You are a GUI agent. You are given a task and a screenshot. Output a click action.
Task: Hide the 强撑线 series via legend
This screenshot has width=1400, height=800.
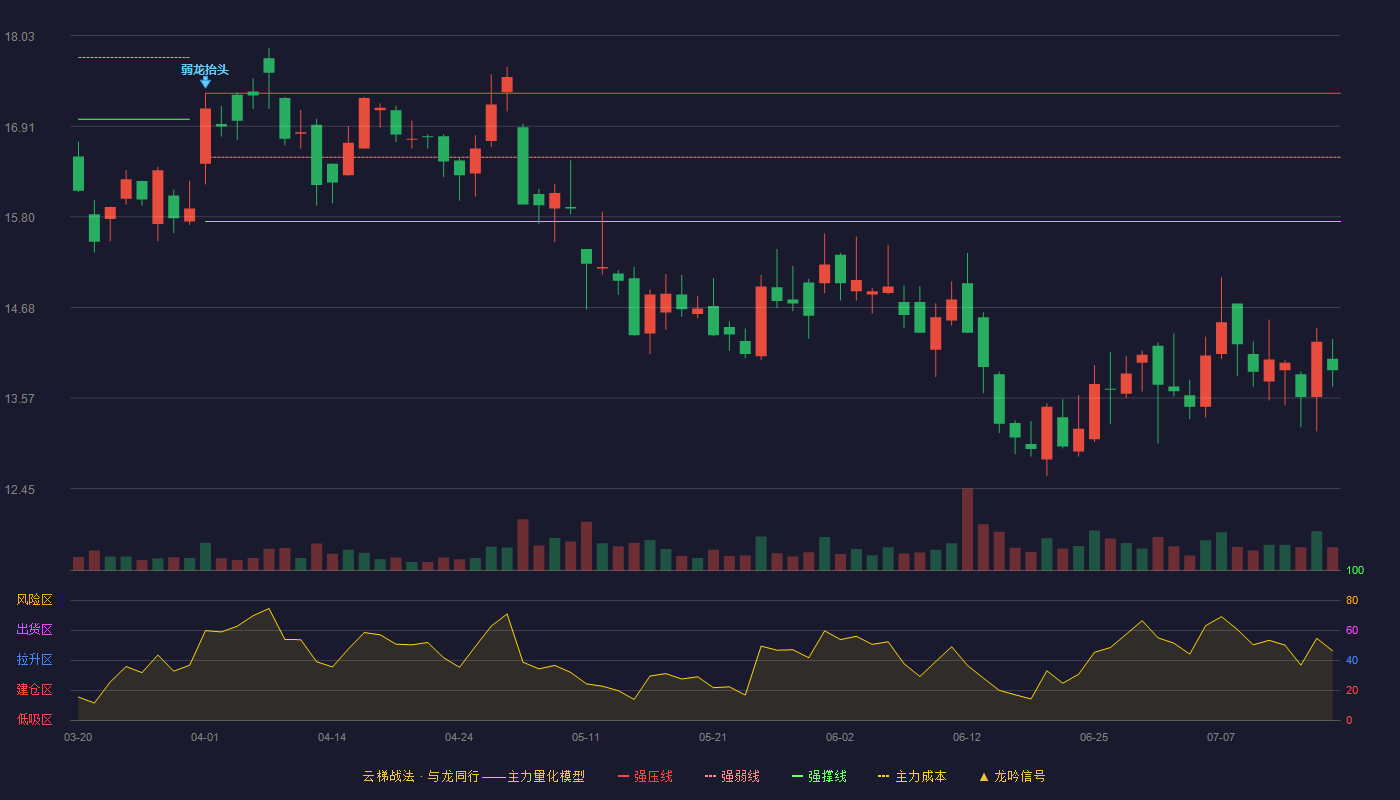click(x=819, y=776)
